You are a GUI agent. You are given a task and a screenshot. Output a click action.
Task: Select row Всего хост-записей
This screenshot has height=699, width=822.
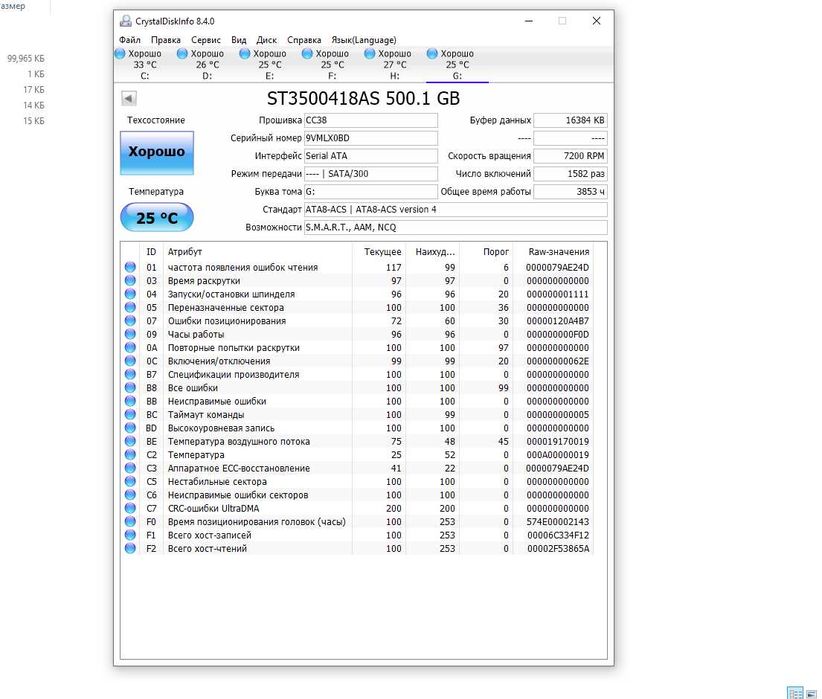(357, 535)
